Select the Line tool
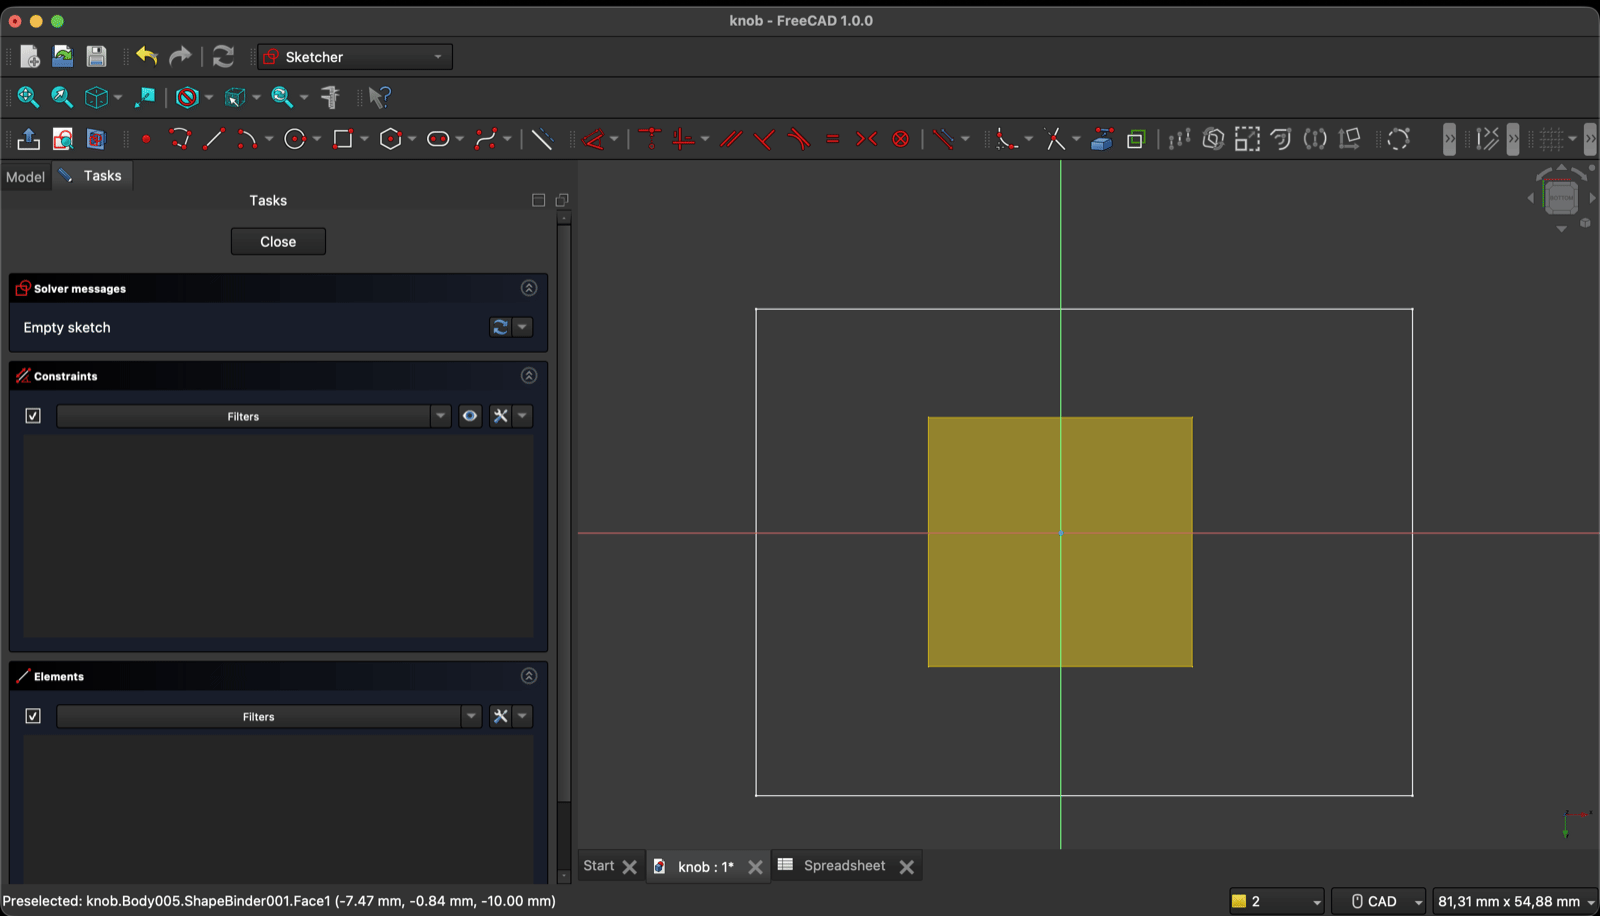 214,139
